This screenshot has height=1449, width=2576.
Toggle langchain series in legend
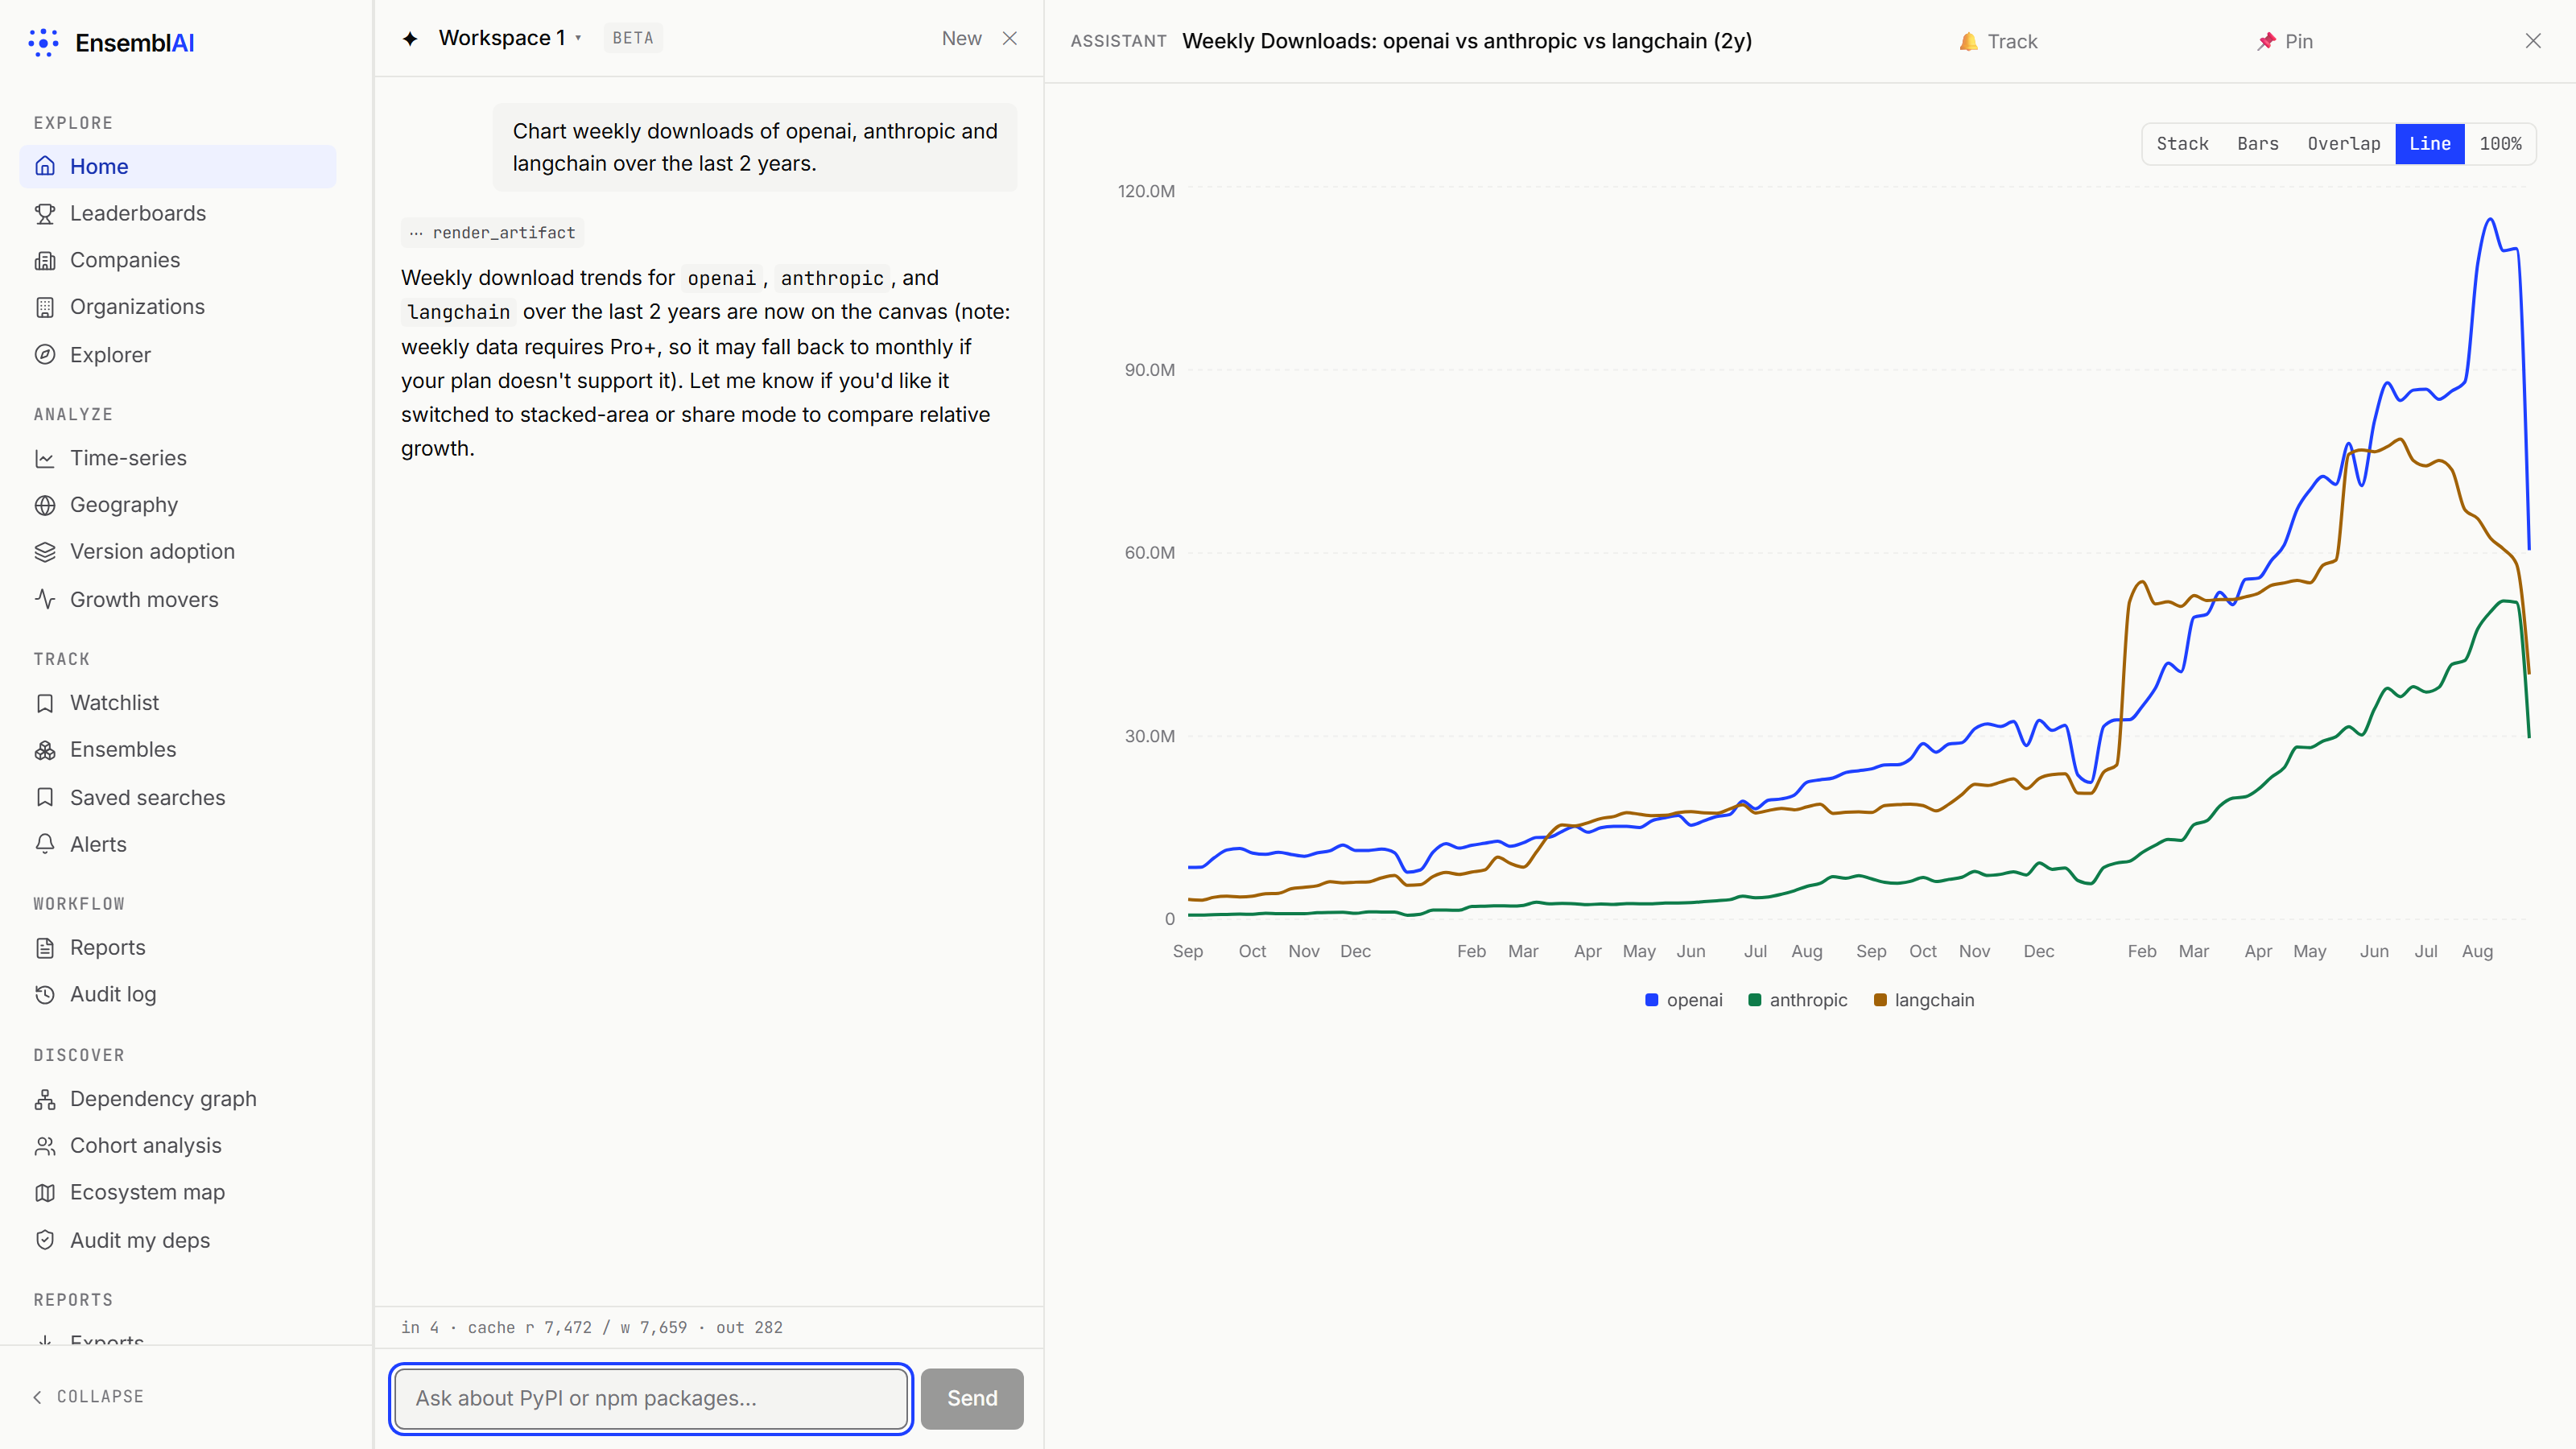[x=1924, y=1000]
